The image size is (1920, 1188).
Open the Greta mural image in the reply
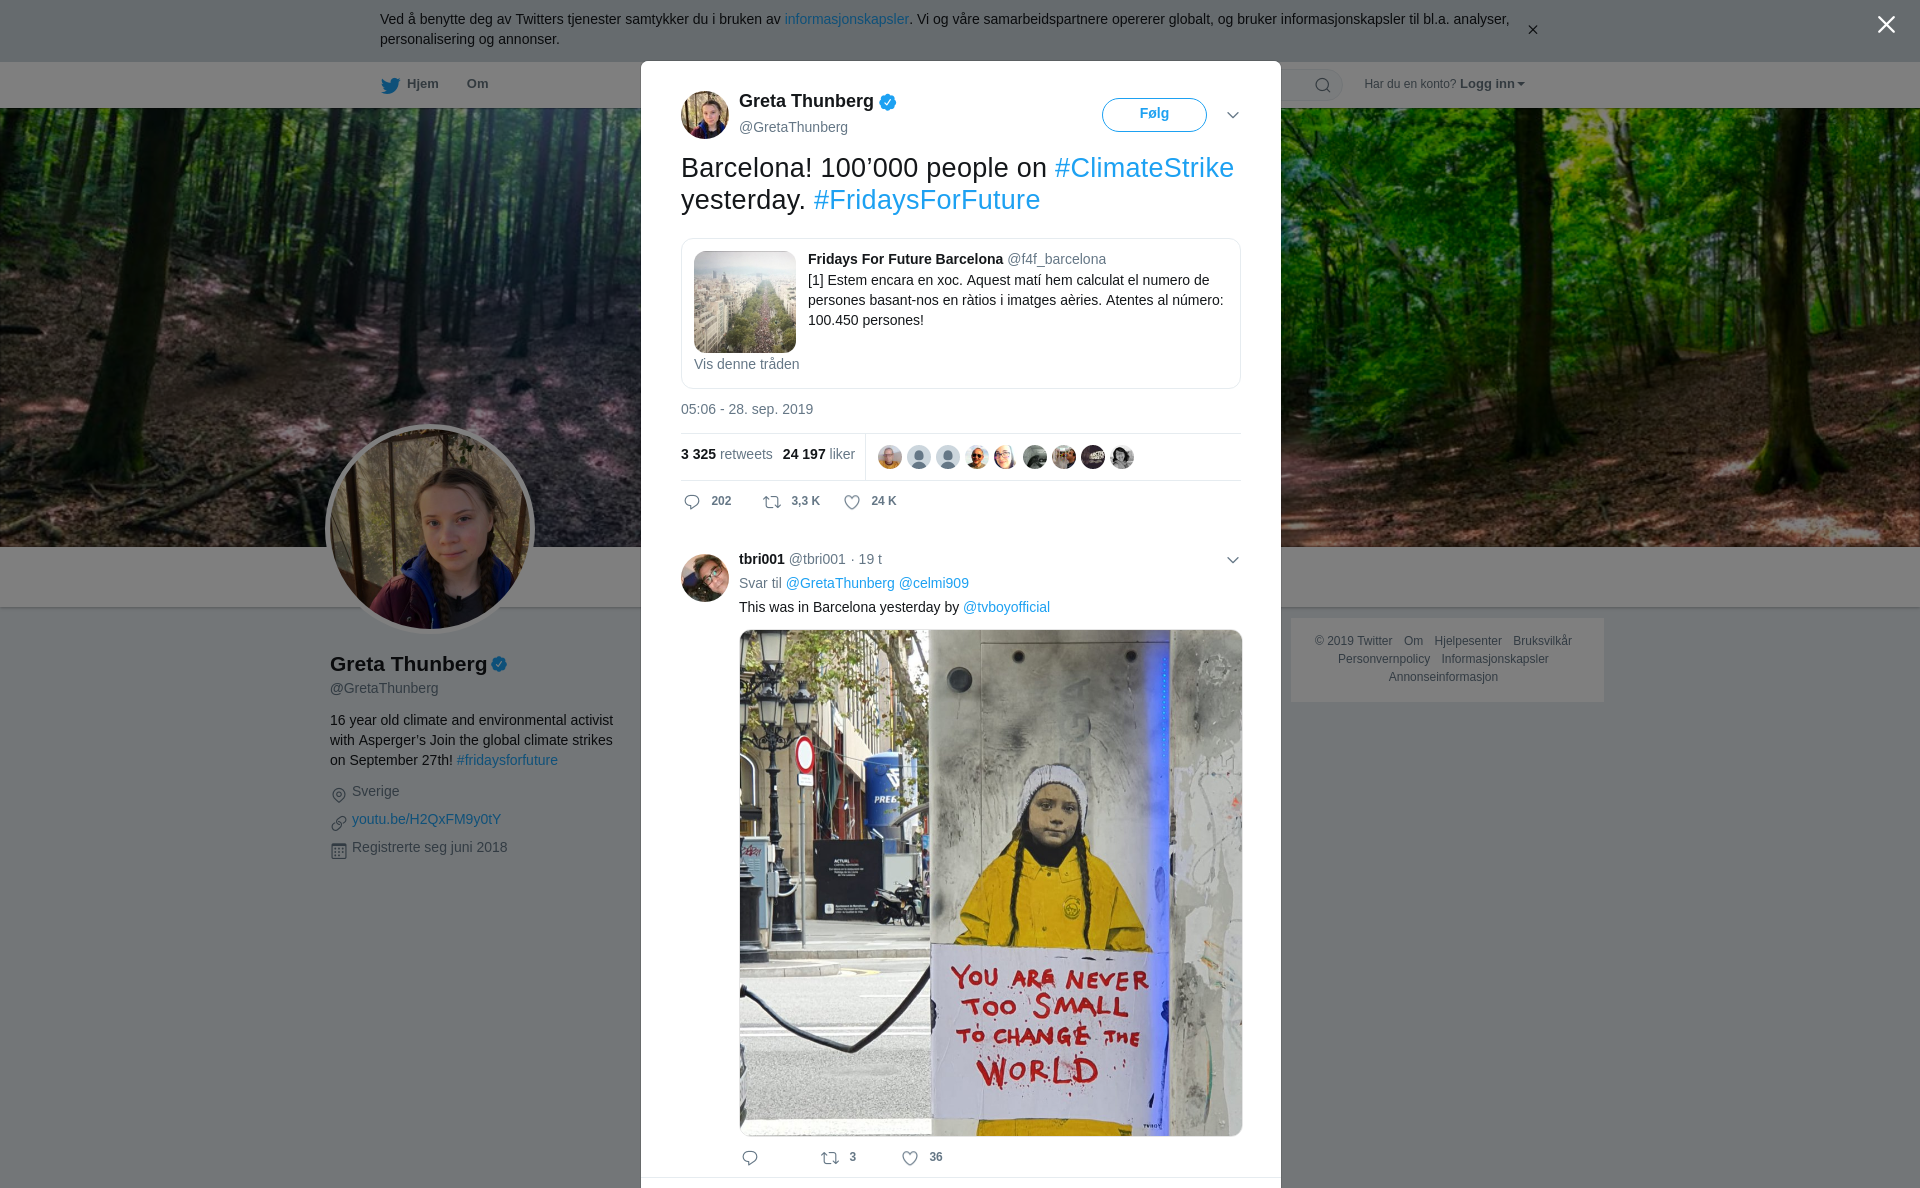[x=990, y=882]
